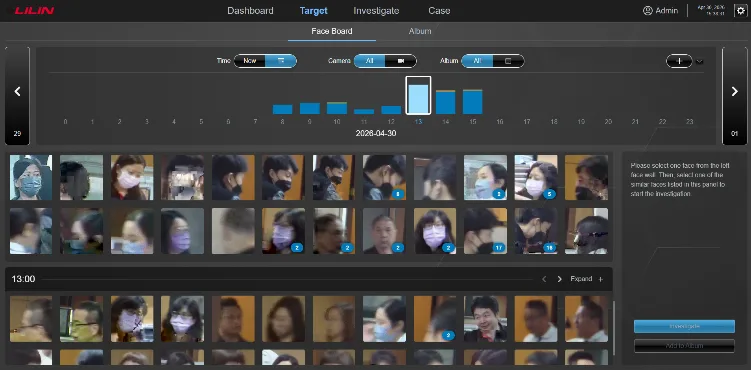751x370 pixels.
Task: Select smiling man thumbnail in 13:00 section
Action: click(485, 319)
